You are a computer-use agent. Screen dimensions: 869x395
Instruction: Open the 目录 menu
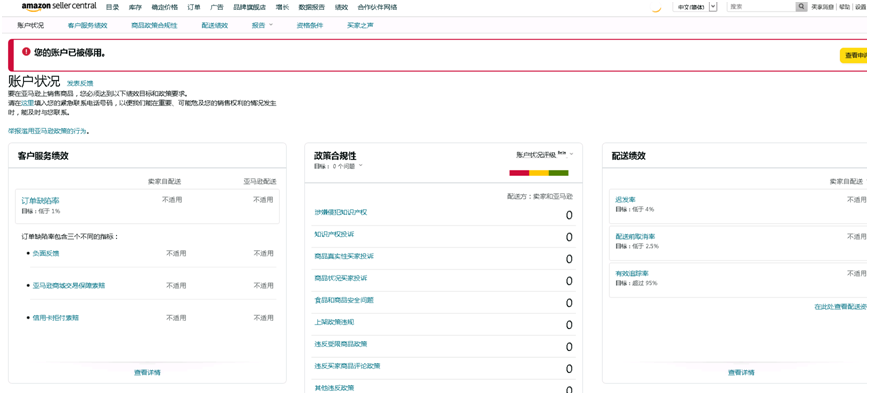(112, 7)
